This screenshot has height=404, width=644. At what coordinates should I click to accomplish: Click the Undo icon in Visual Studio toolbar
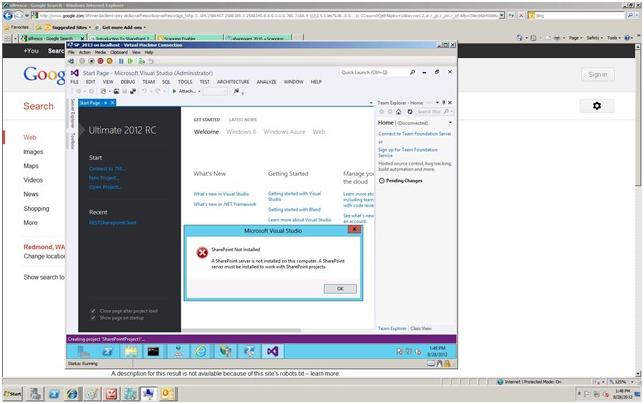pos(145,91)
